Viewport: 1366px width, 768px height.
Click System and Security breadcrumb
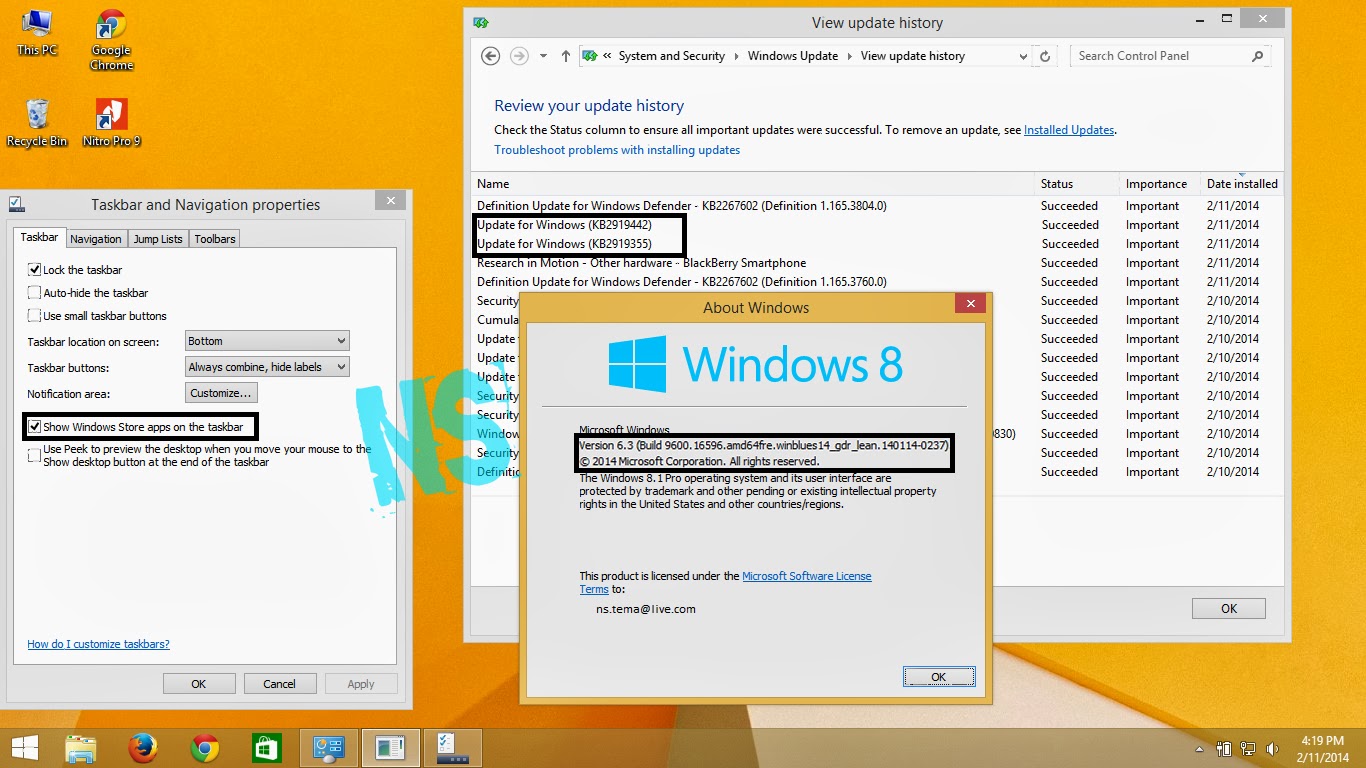[x=671, y=56]
